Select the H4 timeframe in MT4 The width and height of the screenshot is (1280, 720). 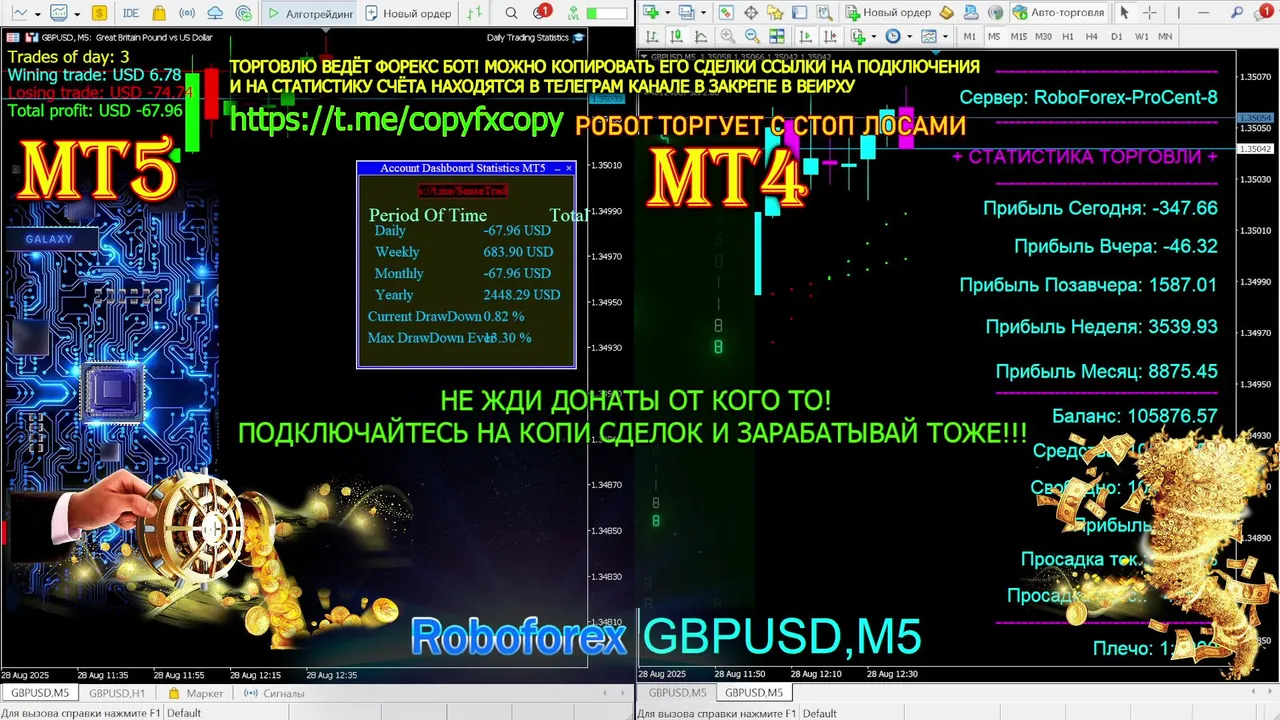coord(1092,36)
